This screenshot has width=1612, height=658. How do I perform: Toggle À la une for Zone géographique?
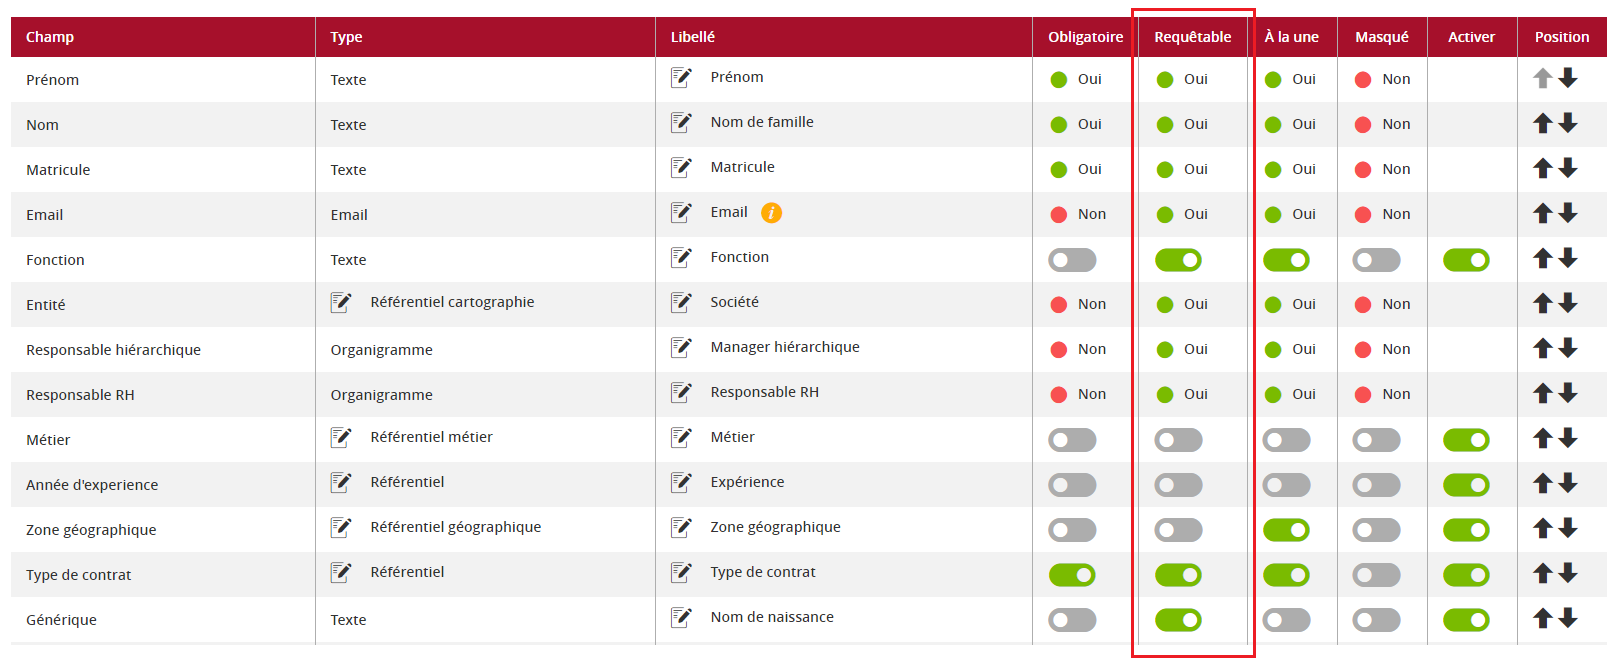[1286, 530]
